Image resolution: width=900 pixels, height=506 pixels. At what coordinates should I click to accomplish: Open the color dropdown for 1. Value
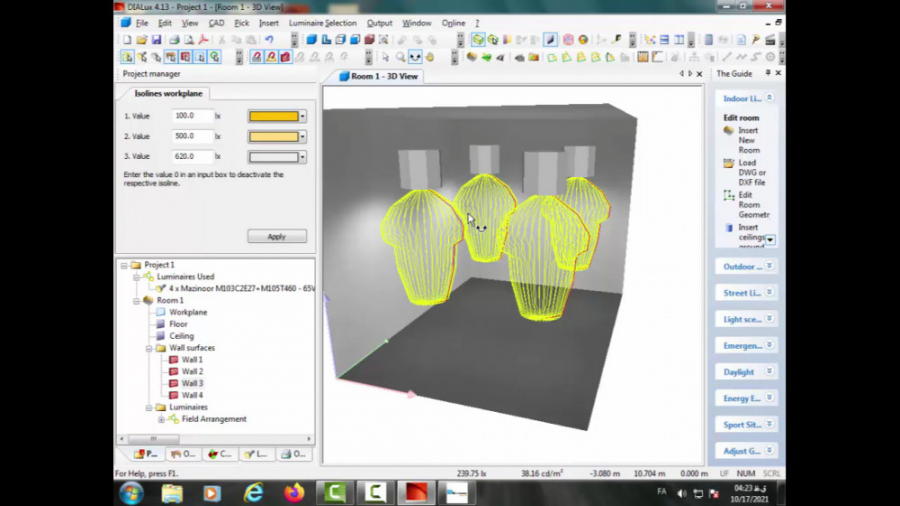coord(303,116)
